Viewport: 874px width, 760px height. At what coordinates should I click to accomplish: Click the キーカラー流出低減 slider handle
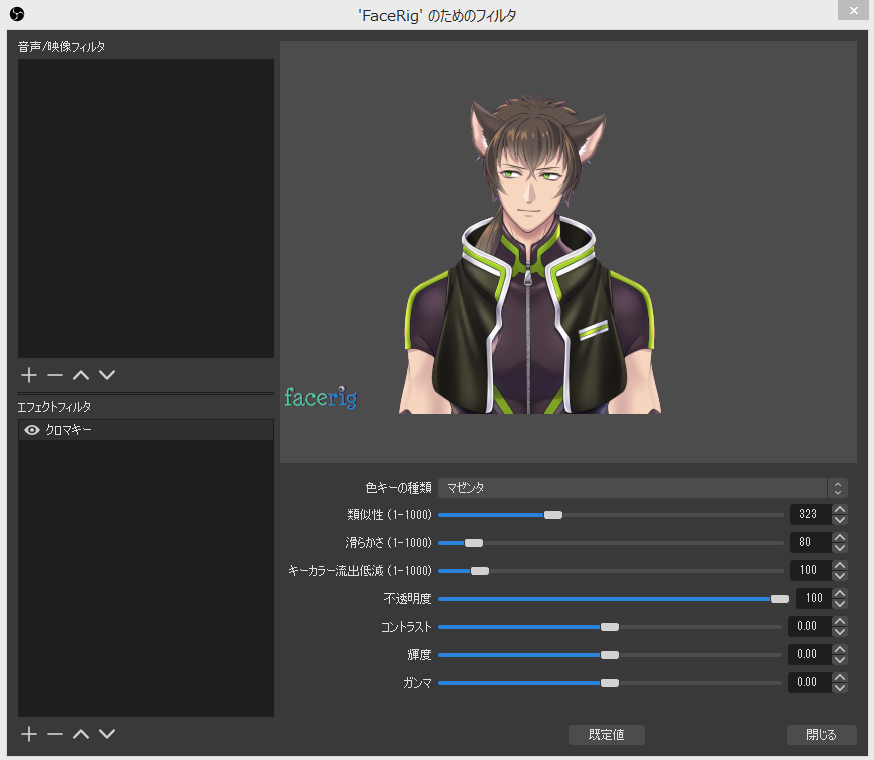point(480,571)
